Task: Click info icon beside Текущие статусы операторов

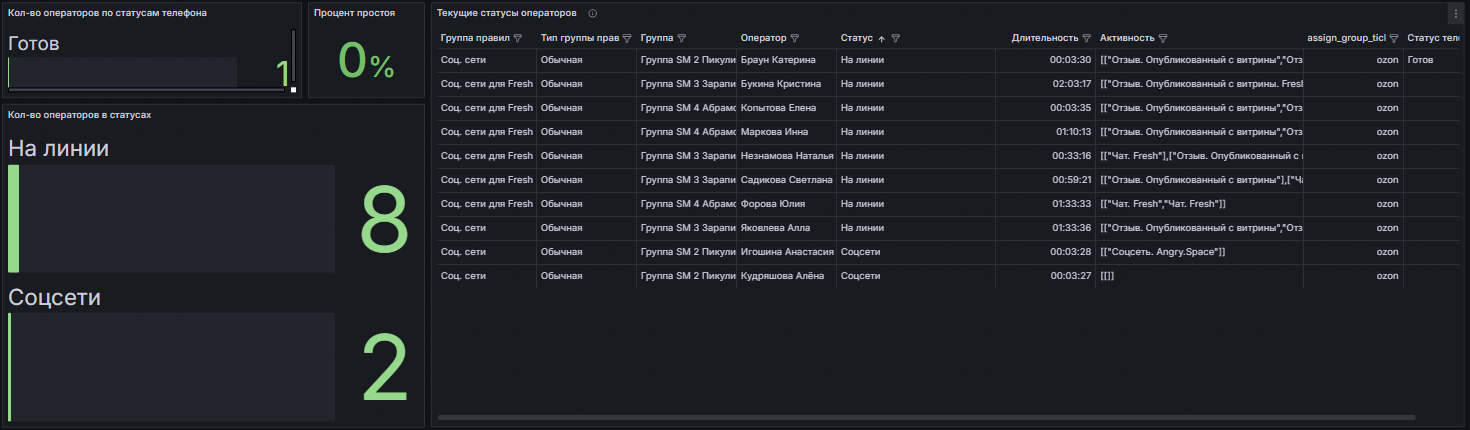Action: coord(593,13)
